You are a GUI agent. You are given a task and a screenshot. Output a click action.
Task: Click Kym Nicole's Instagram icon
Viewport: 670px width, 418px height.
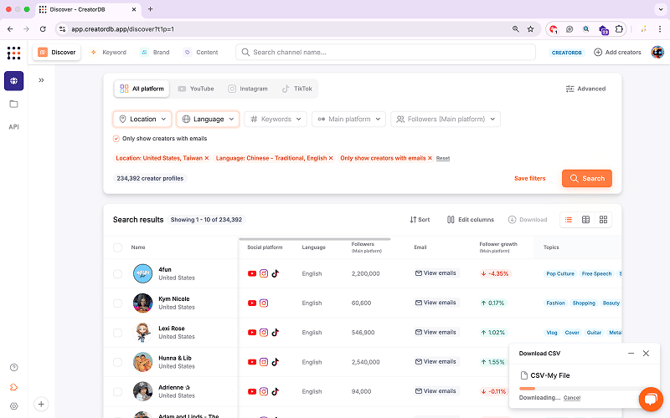pyautogui.click(x=264, y=303)
